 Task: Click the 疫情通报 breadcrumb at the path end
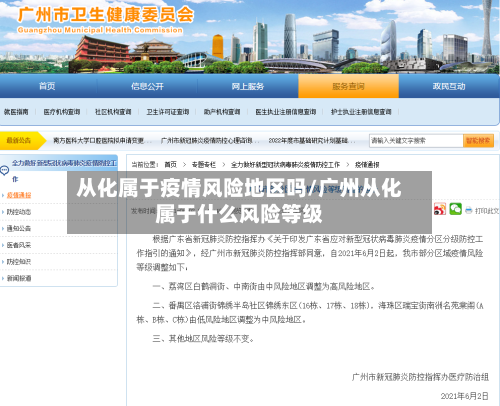click(x=367, y=165)
